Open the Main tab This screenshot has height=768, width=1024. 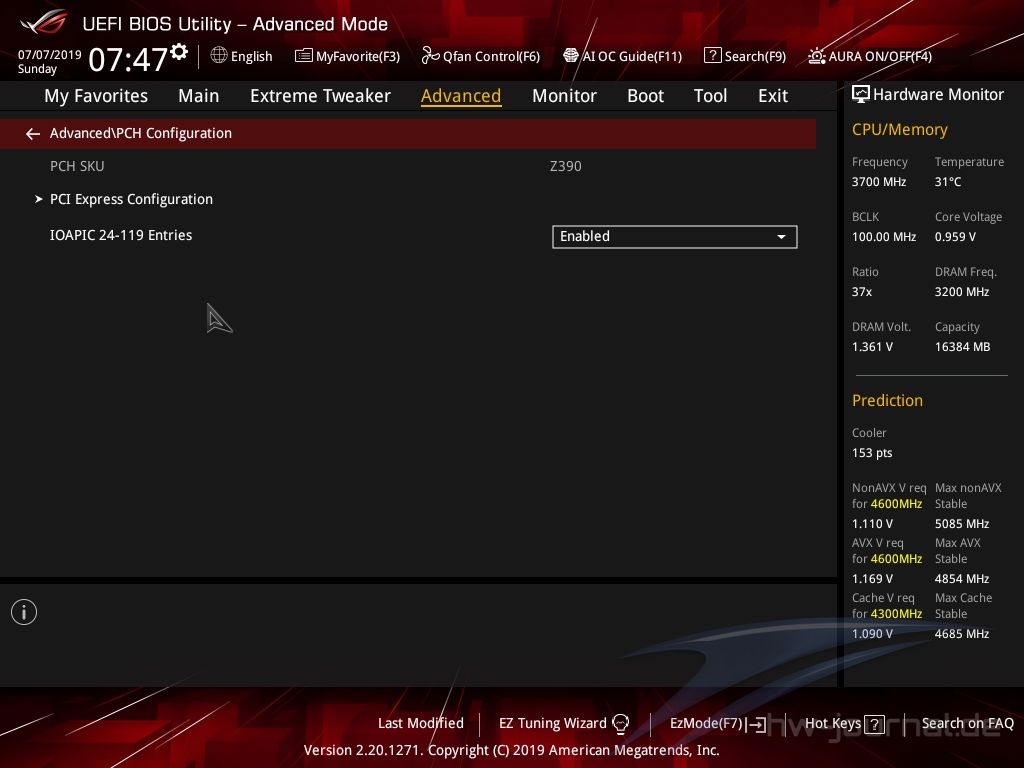[x=199, y=96]
